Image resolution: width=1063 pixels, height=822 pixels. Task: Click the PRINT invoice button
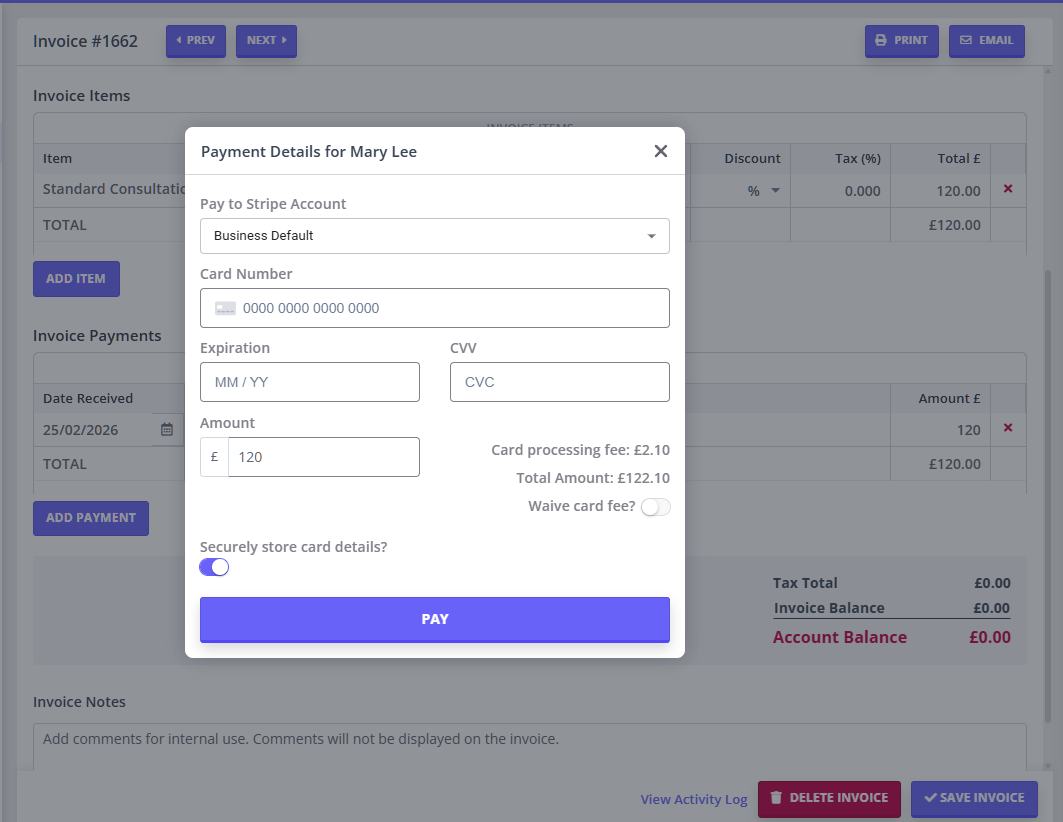tap(901, 41)
